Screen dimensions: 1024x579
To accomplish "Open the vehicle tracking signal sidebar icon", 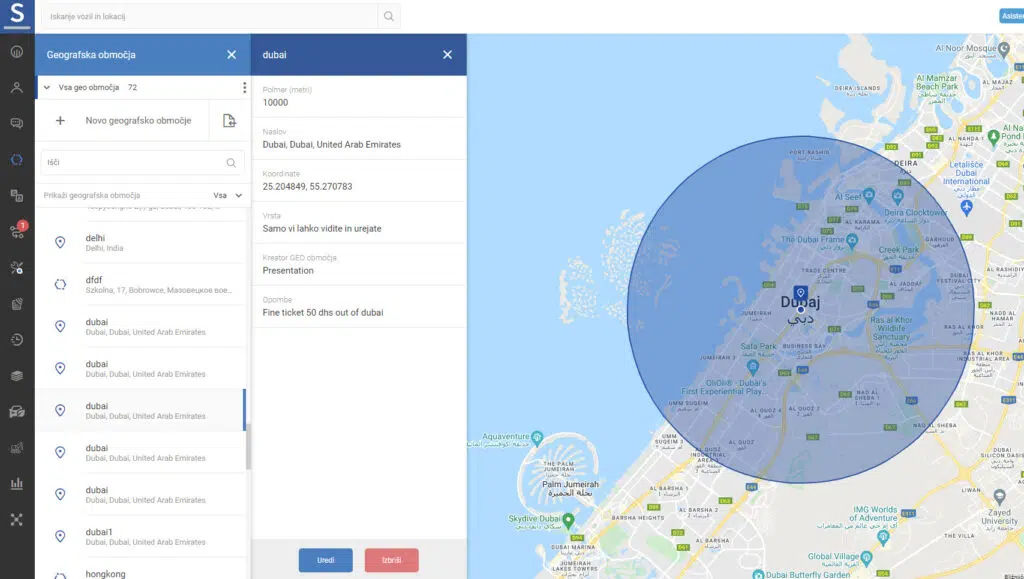I will [x=17, y=448].
